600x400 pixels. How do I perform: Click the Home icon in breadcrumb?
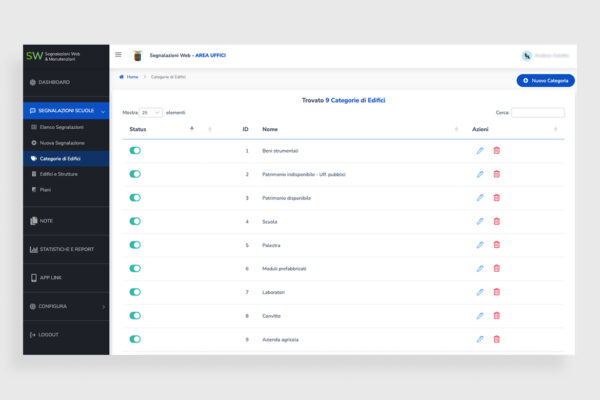(123, 76)
